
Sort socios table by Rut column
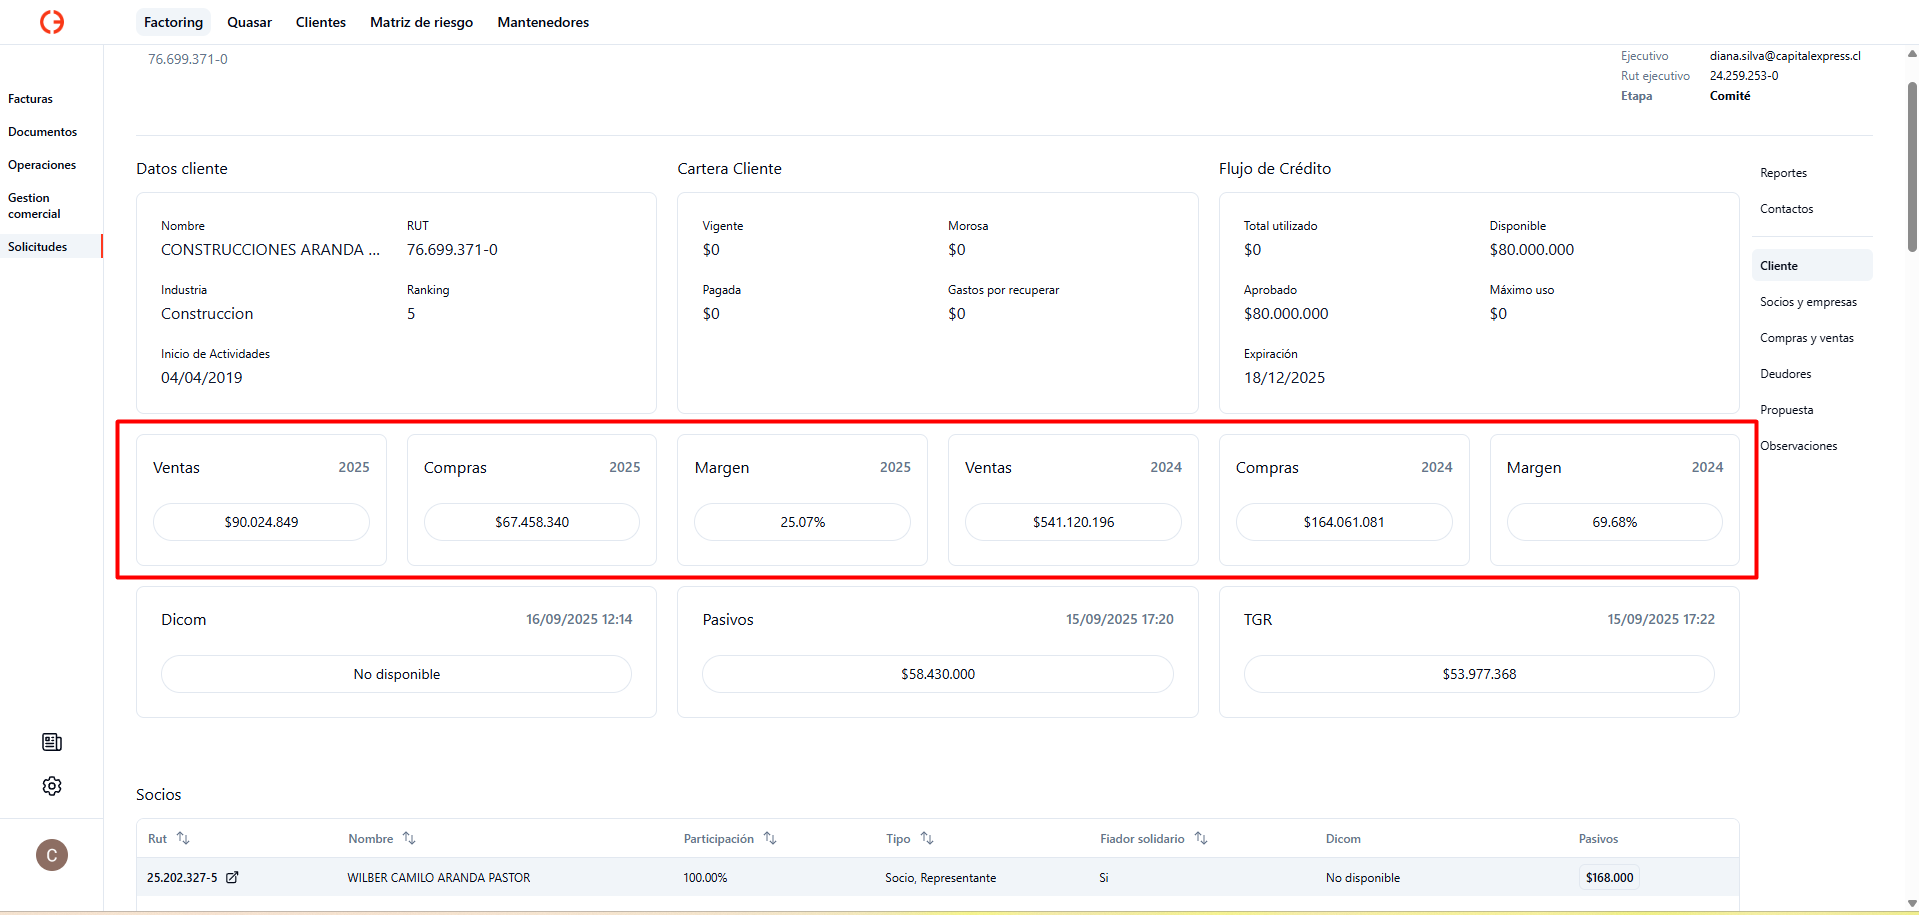(183, 838)
